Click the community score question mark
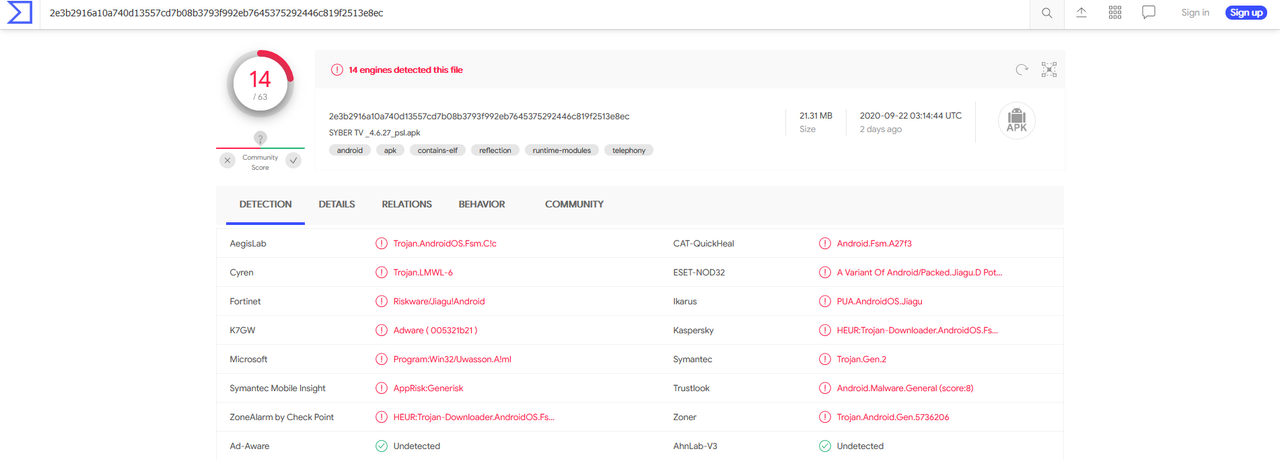Image resolution: width=1280 pixels, height=460 pixels. coord(260,138)
